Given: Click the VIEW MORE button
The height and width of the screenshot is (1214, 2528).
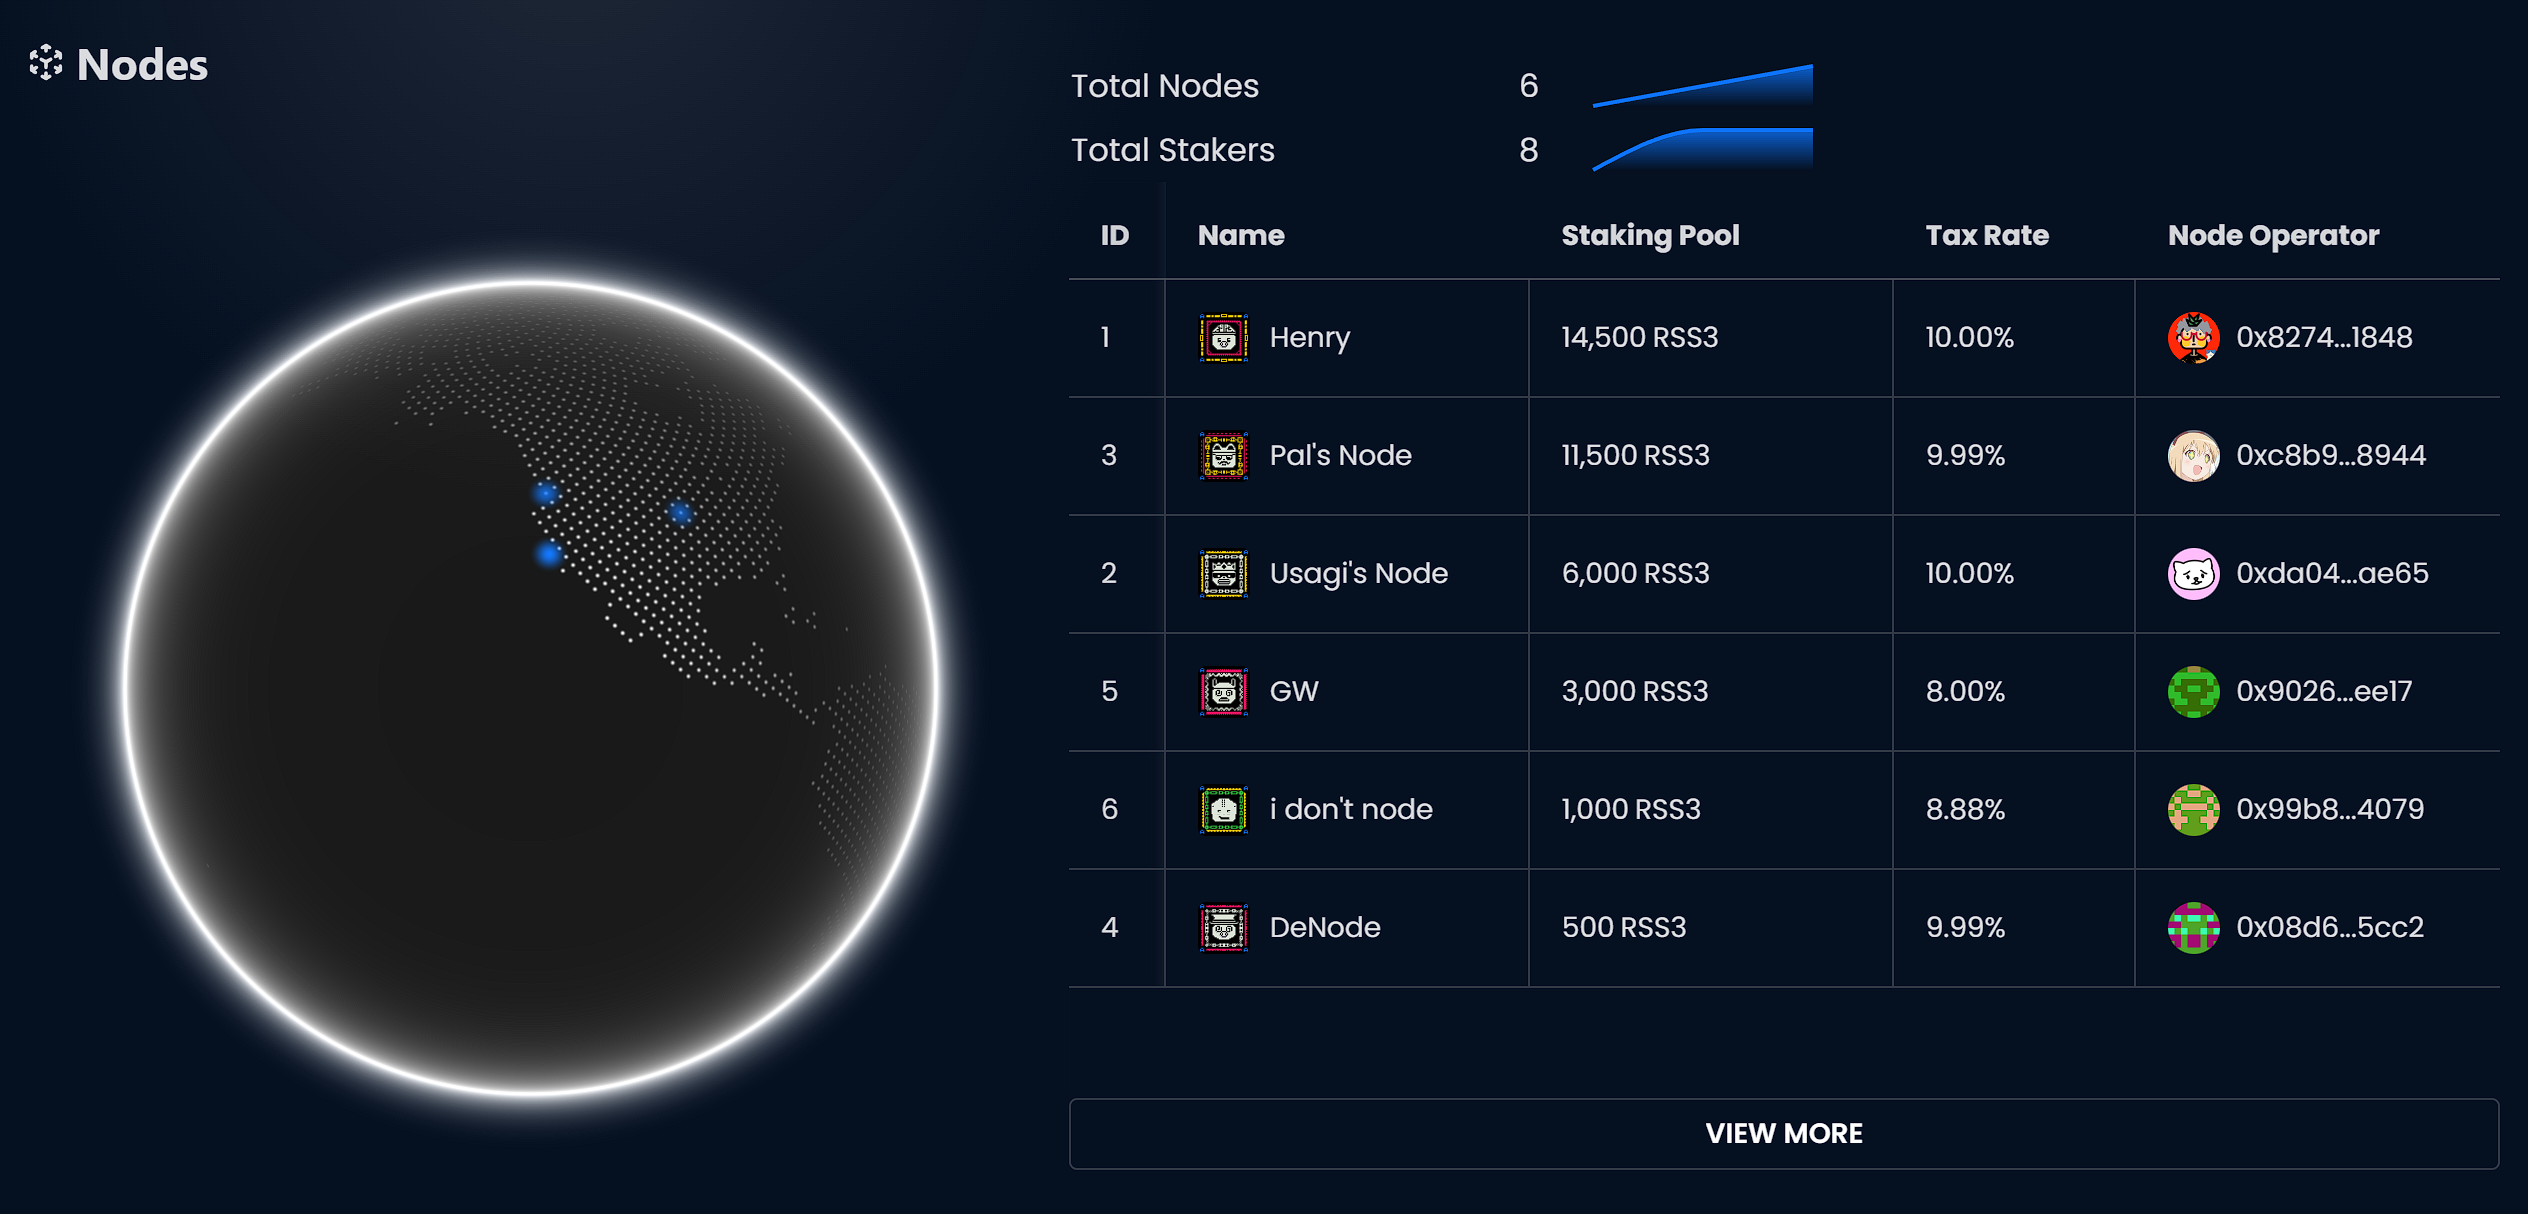Looking at the screenshot, I should 1783,1133.
